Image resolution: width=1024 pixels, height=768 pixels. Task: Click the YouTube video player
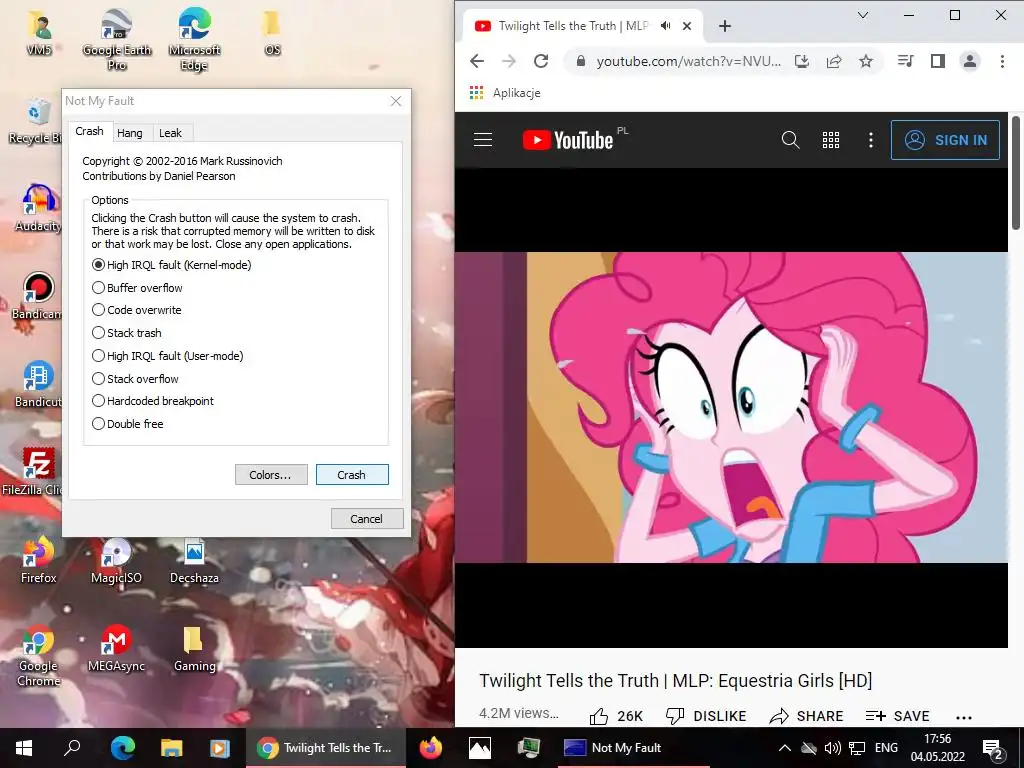coord(731,408)
